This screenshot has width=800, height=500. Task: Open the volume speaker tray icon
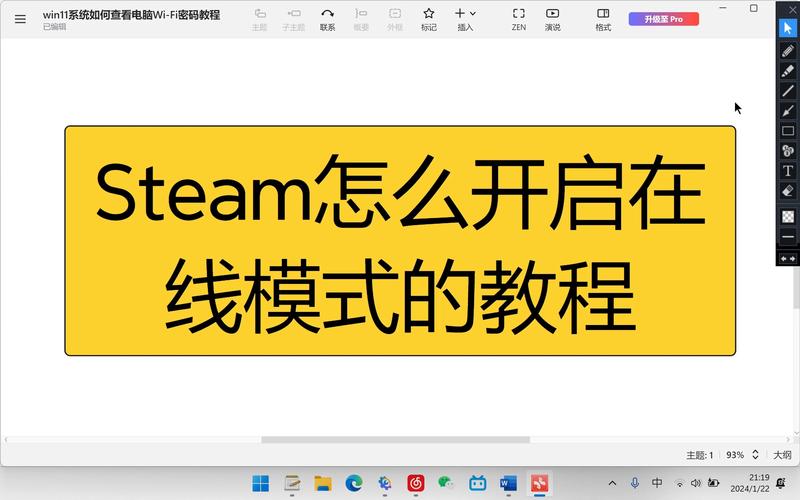(695, 483)
